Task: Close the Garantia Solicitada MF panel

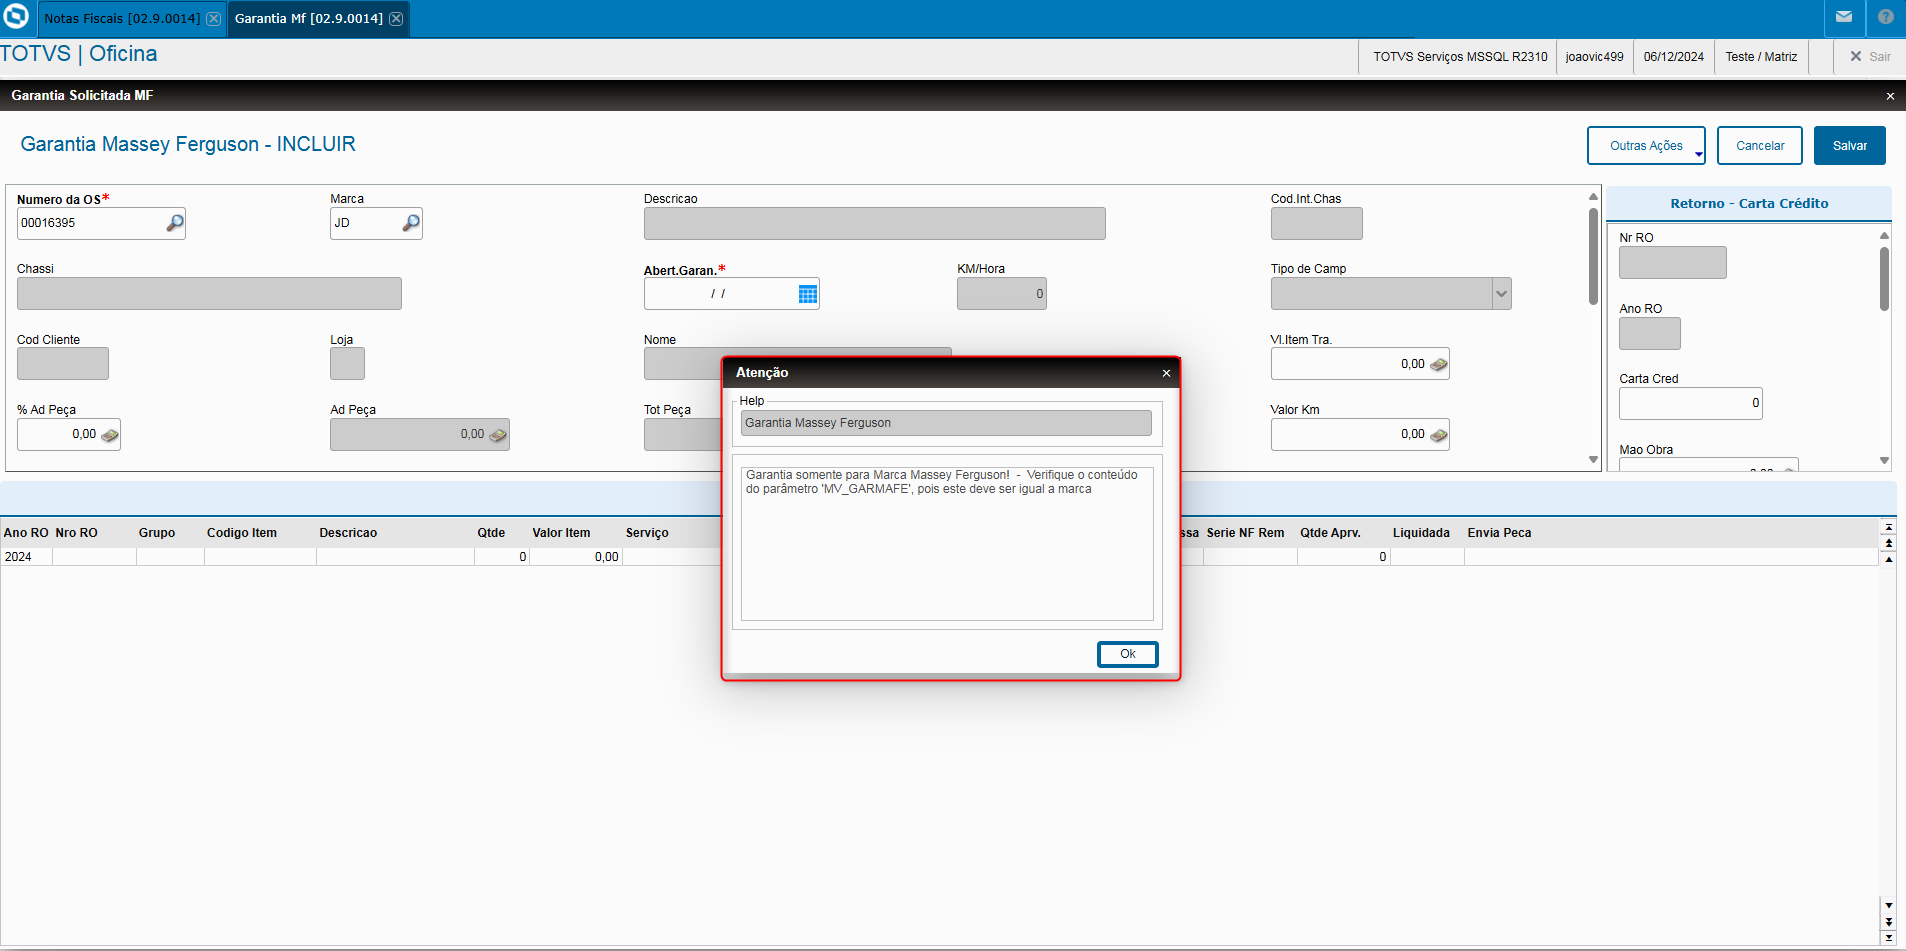Action: click(1890, 96)
